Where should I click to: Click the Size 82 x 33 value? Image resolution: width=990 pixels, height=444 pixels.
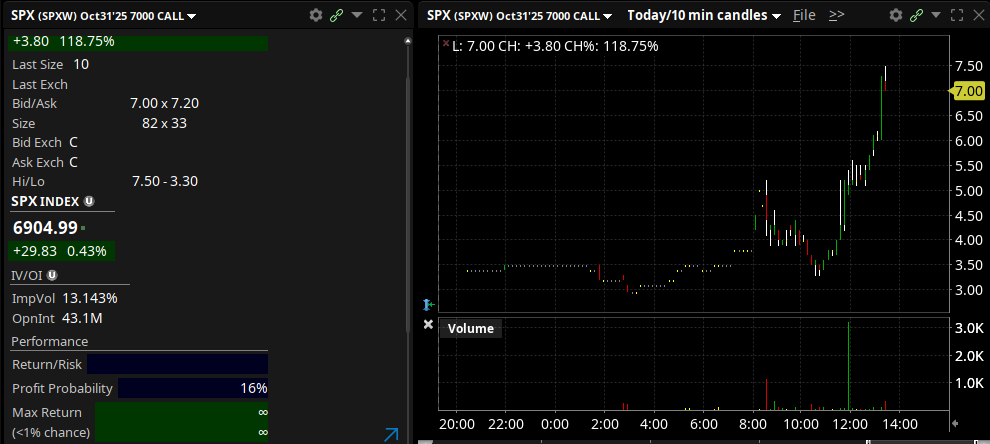pyautogui.click(x=165, y=123)
